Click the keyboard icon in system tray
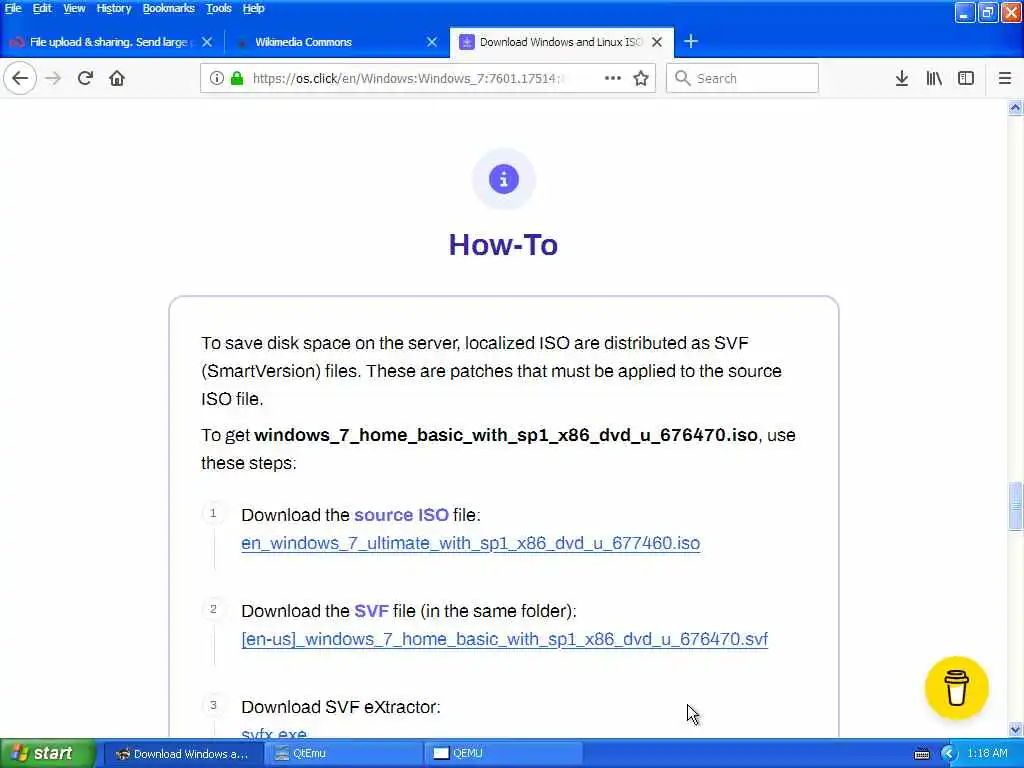Image resolution: width=1024 pixels, height=768 pixels. coord(921,754)
